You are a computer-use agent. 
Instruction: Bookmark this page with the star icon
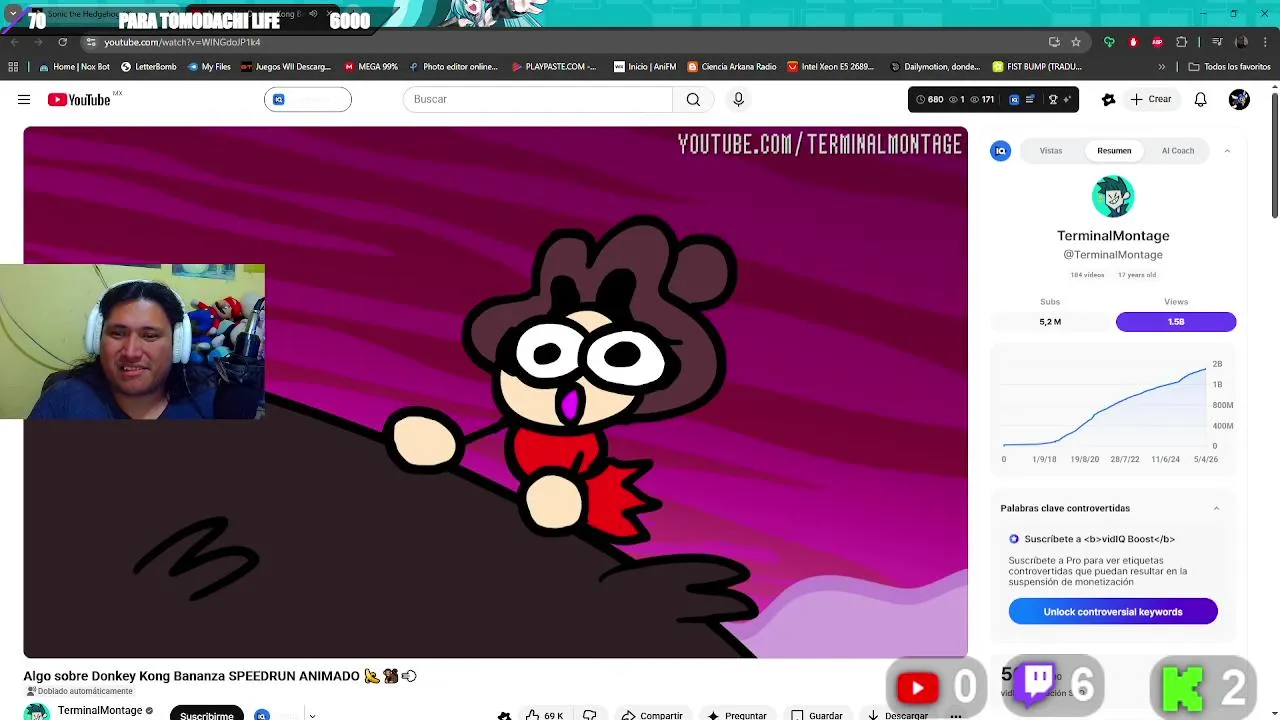pyautogui.click(x=1076, y=42)
